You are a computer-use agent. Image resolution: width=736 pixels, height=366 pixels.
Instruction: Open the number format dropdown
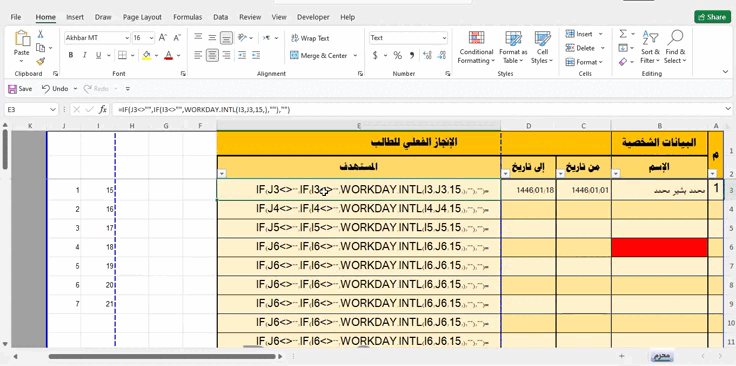pyautogui.click(x=444, y=38)
